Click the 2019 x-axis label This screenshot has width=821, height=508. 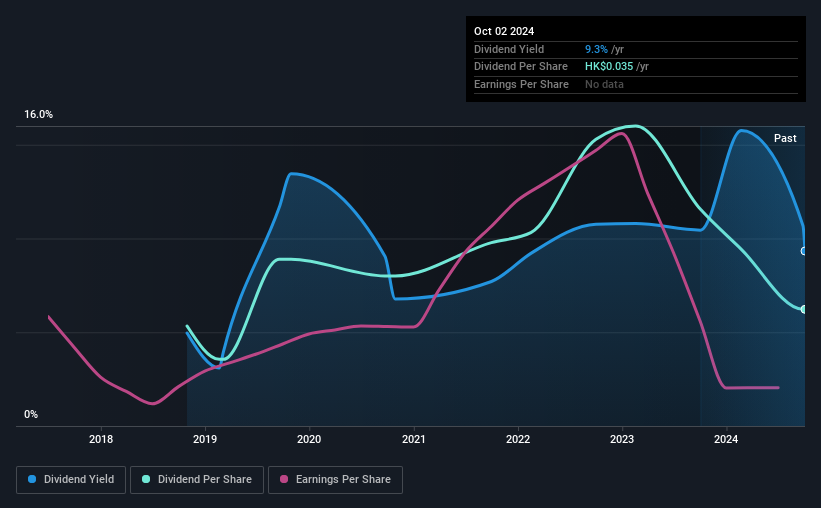pyautogui.click(x=205, y=439)
